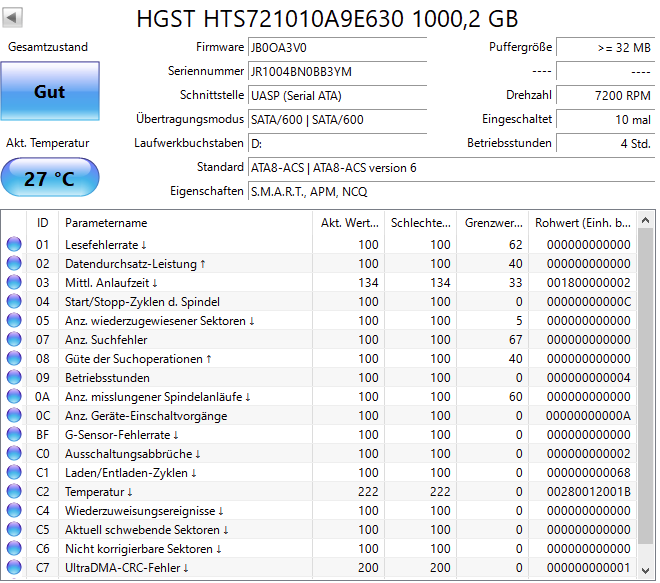Select the Gesamtzustand label
This screenshot has height=583, width=660.
point(48,47)
